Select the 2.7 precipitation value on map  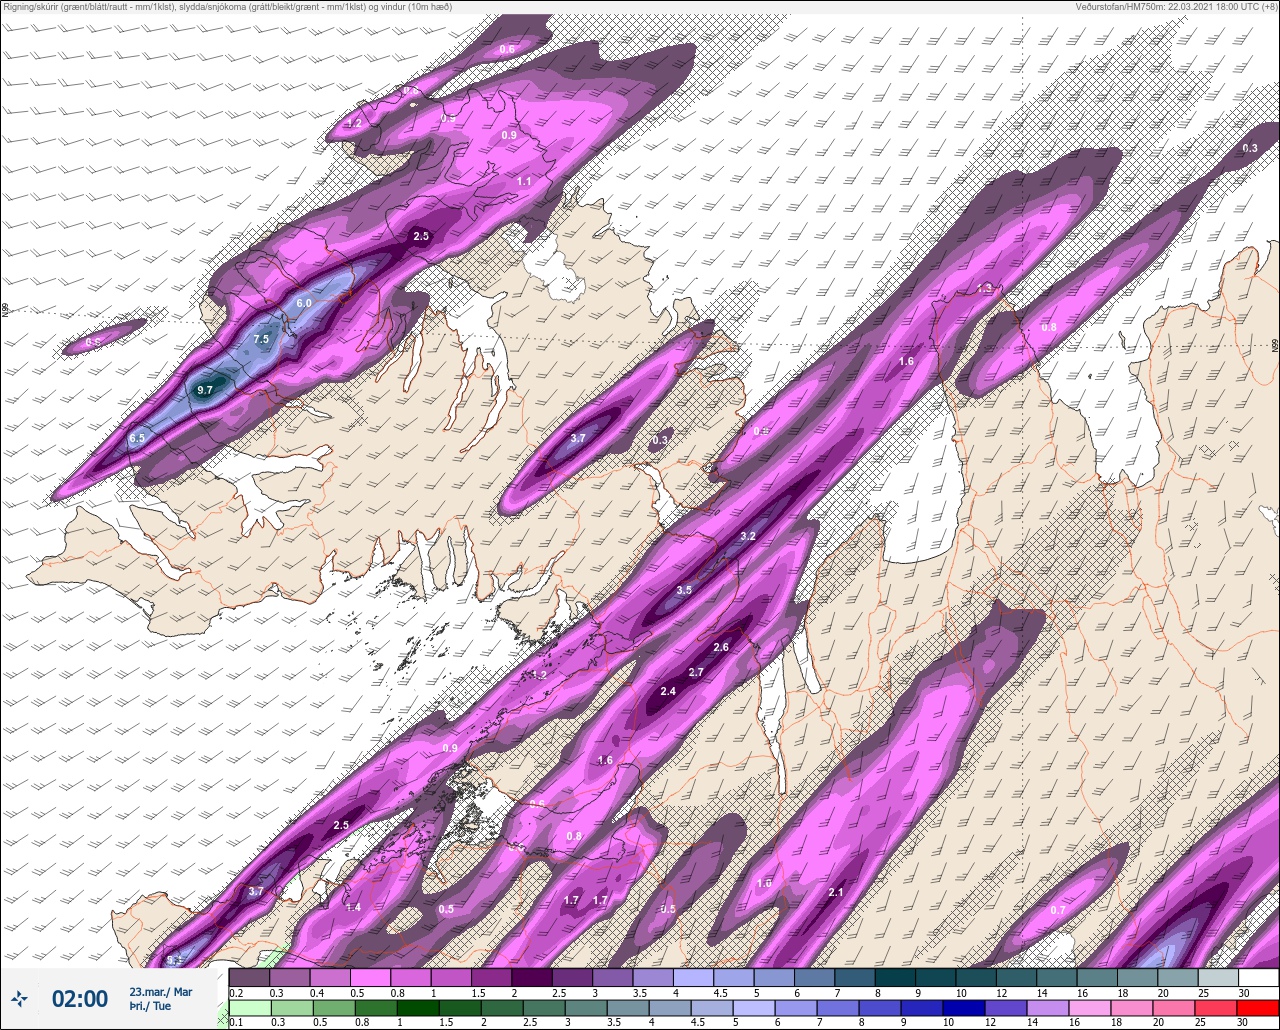click(696, 672)
